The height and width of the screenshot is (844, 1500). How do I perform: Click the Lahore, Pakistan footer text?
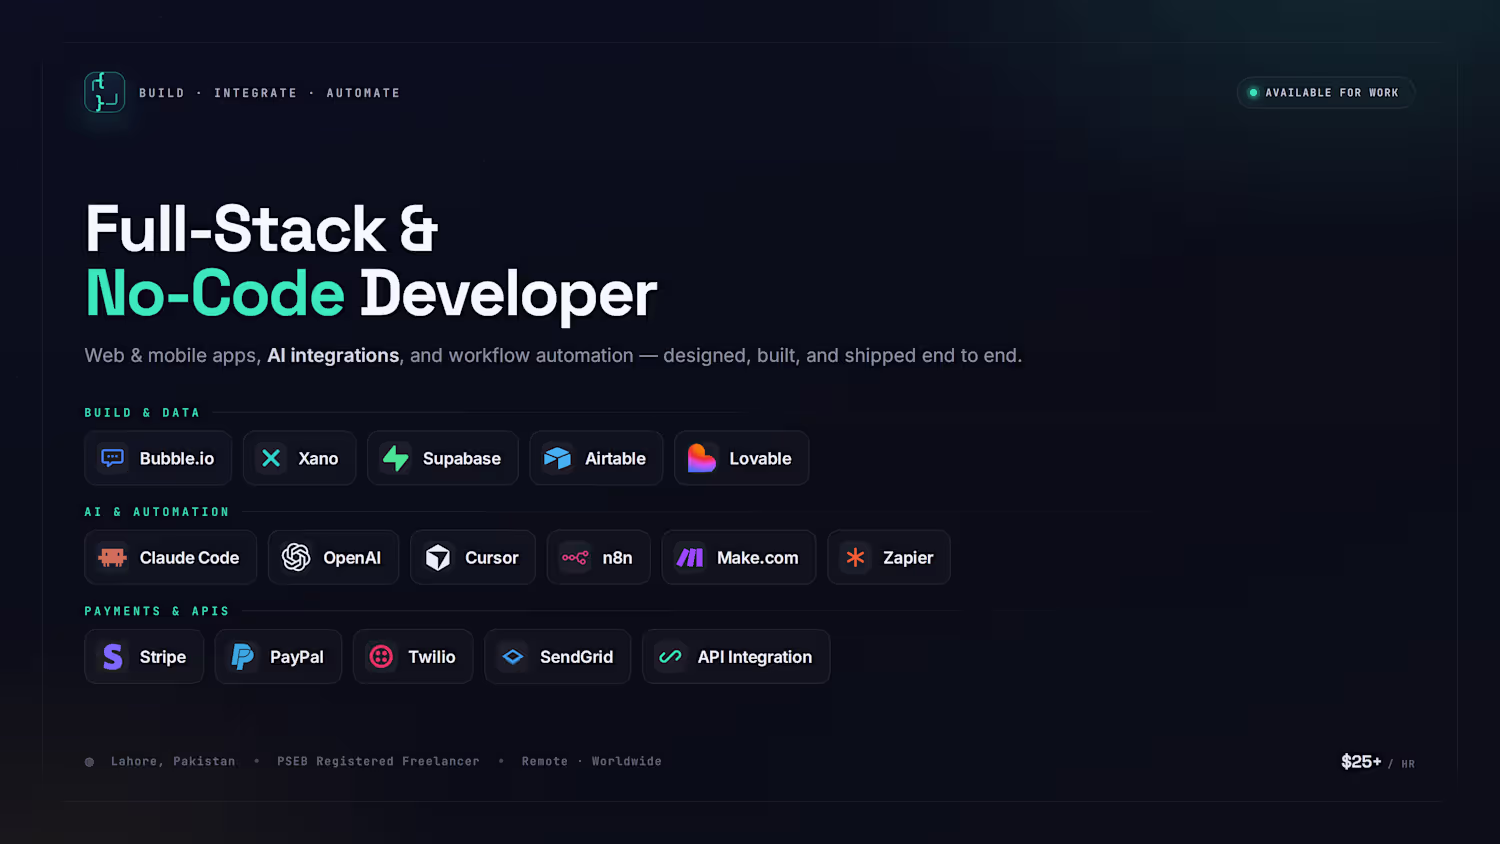[173, 761]
